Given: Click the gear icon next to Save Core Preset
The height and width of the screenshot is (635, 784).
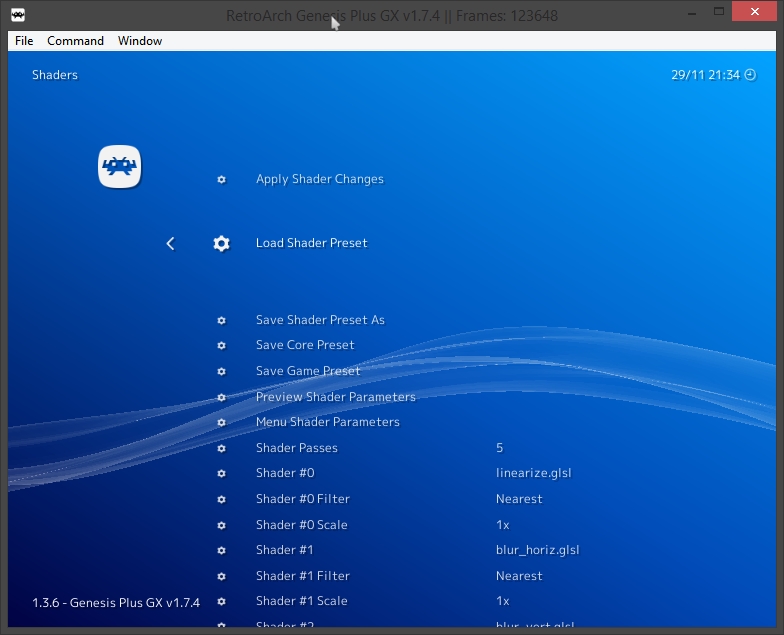Looking at the screenshot, I should pyautogui.click(x=222, y=346).
